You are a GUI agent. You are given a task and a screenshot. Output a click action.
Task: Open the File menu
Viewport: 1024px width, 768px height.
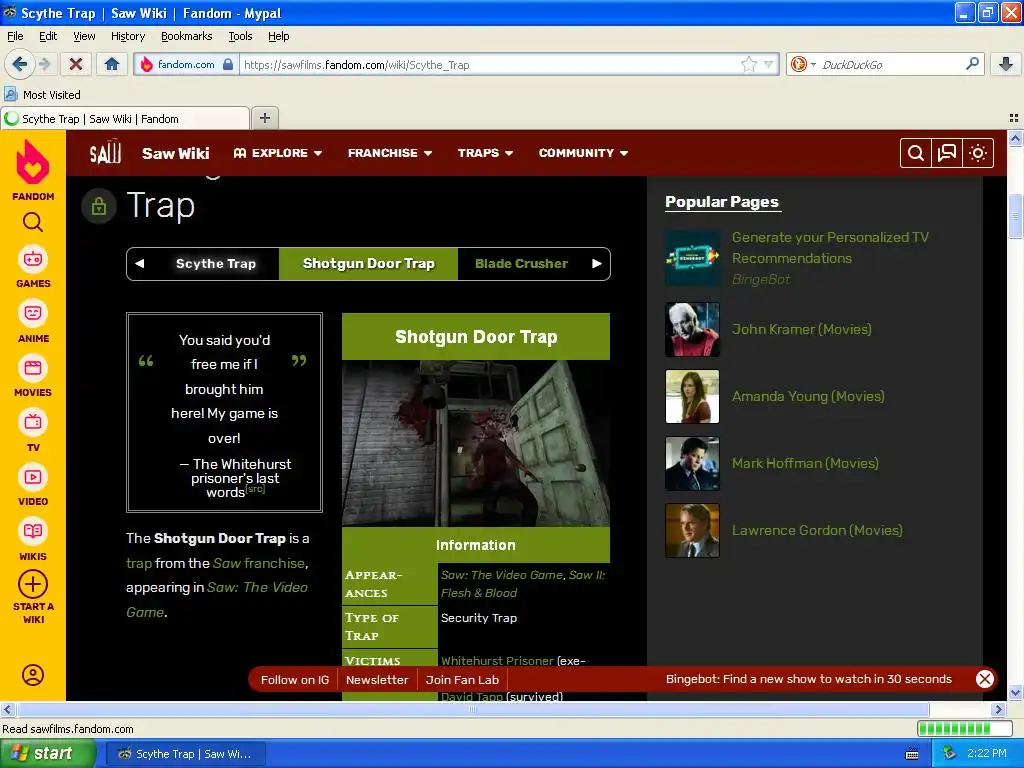point(15,36)
